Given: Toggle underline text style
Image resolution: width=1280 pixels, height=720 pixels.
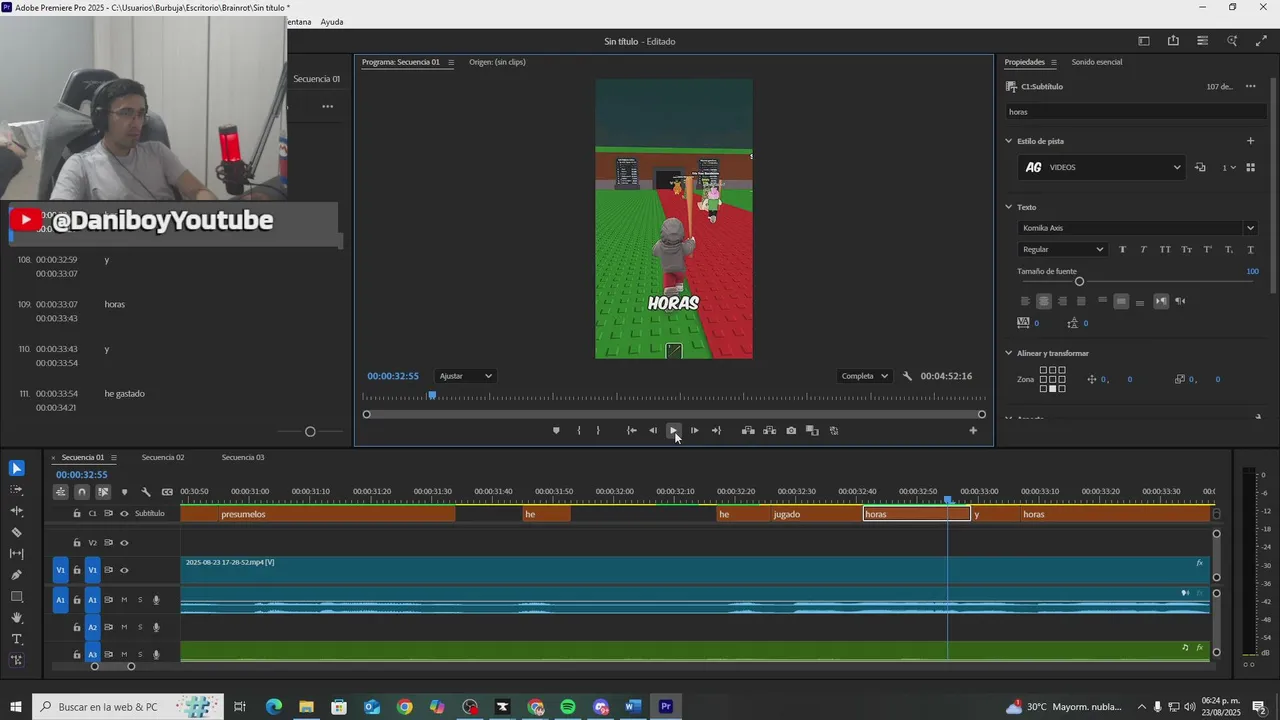Looking at the screenshot, I should [1249, 250].
